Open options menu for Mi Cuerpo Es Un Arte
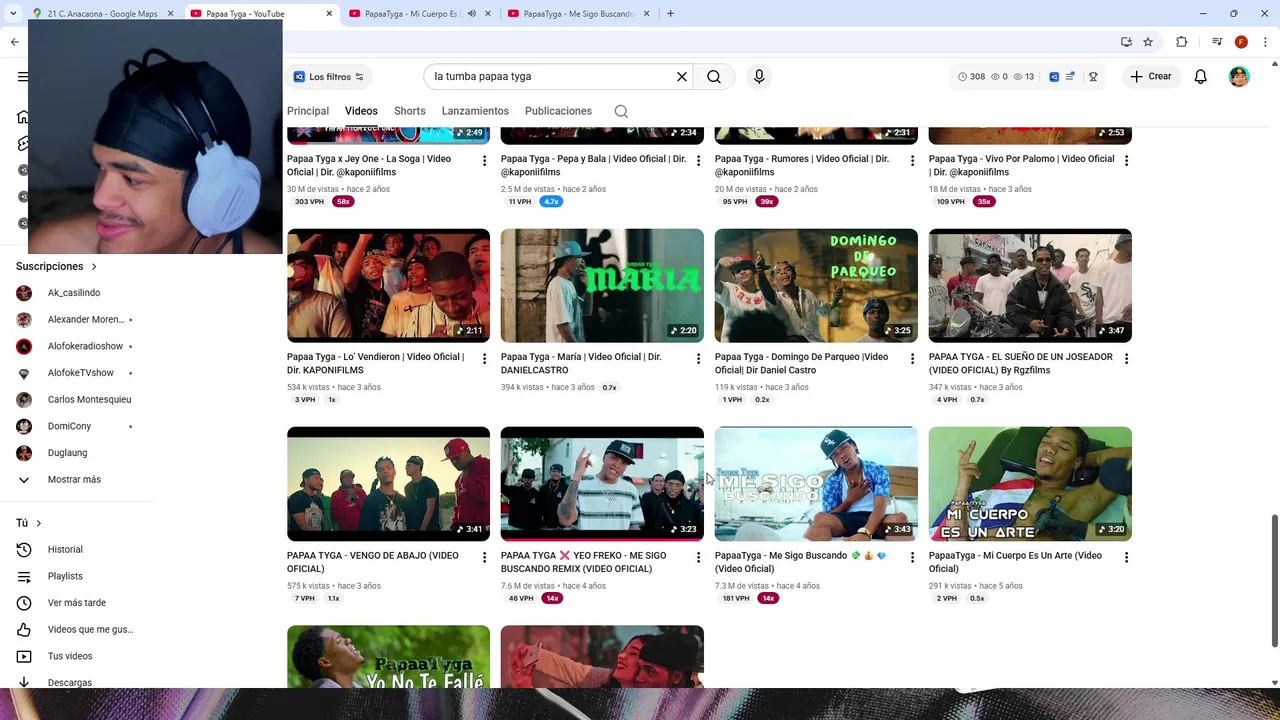 1126,558
